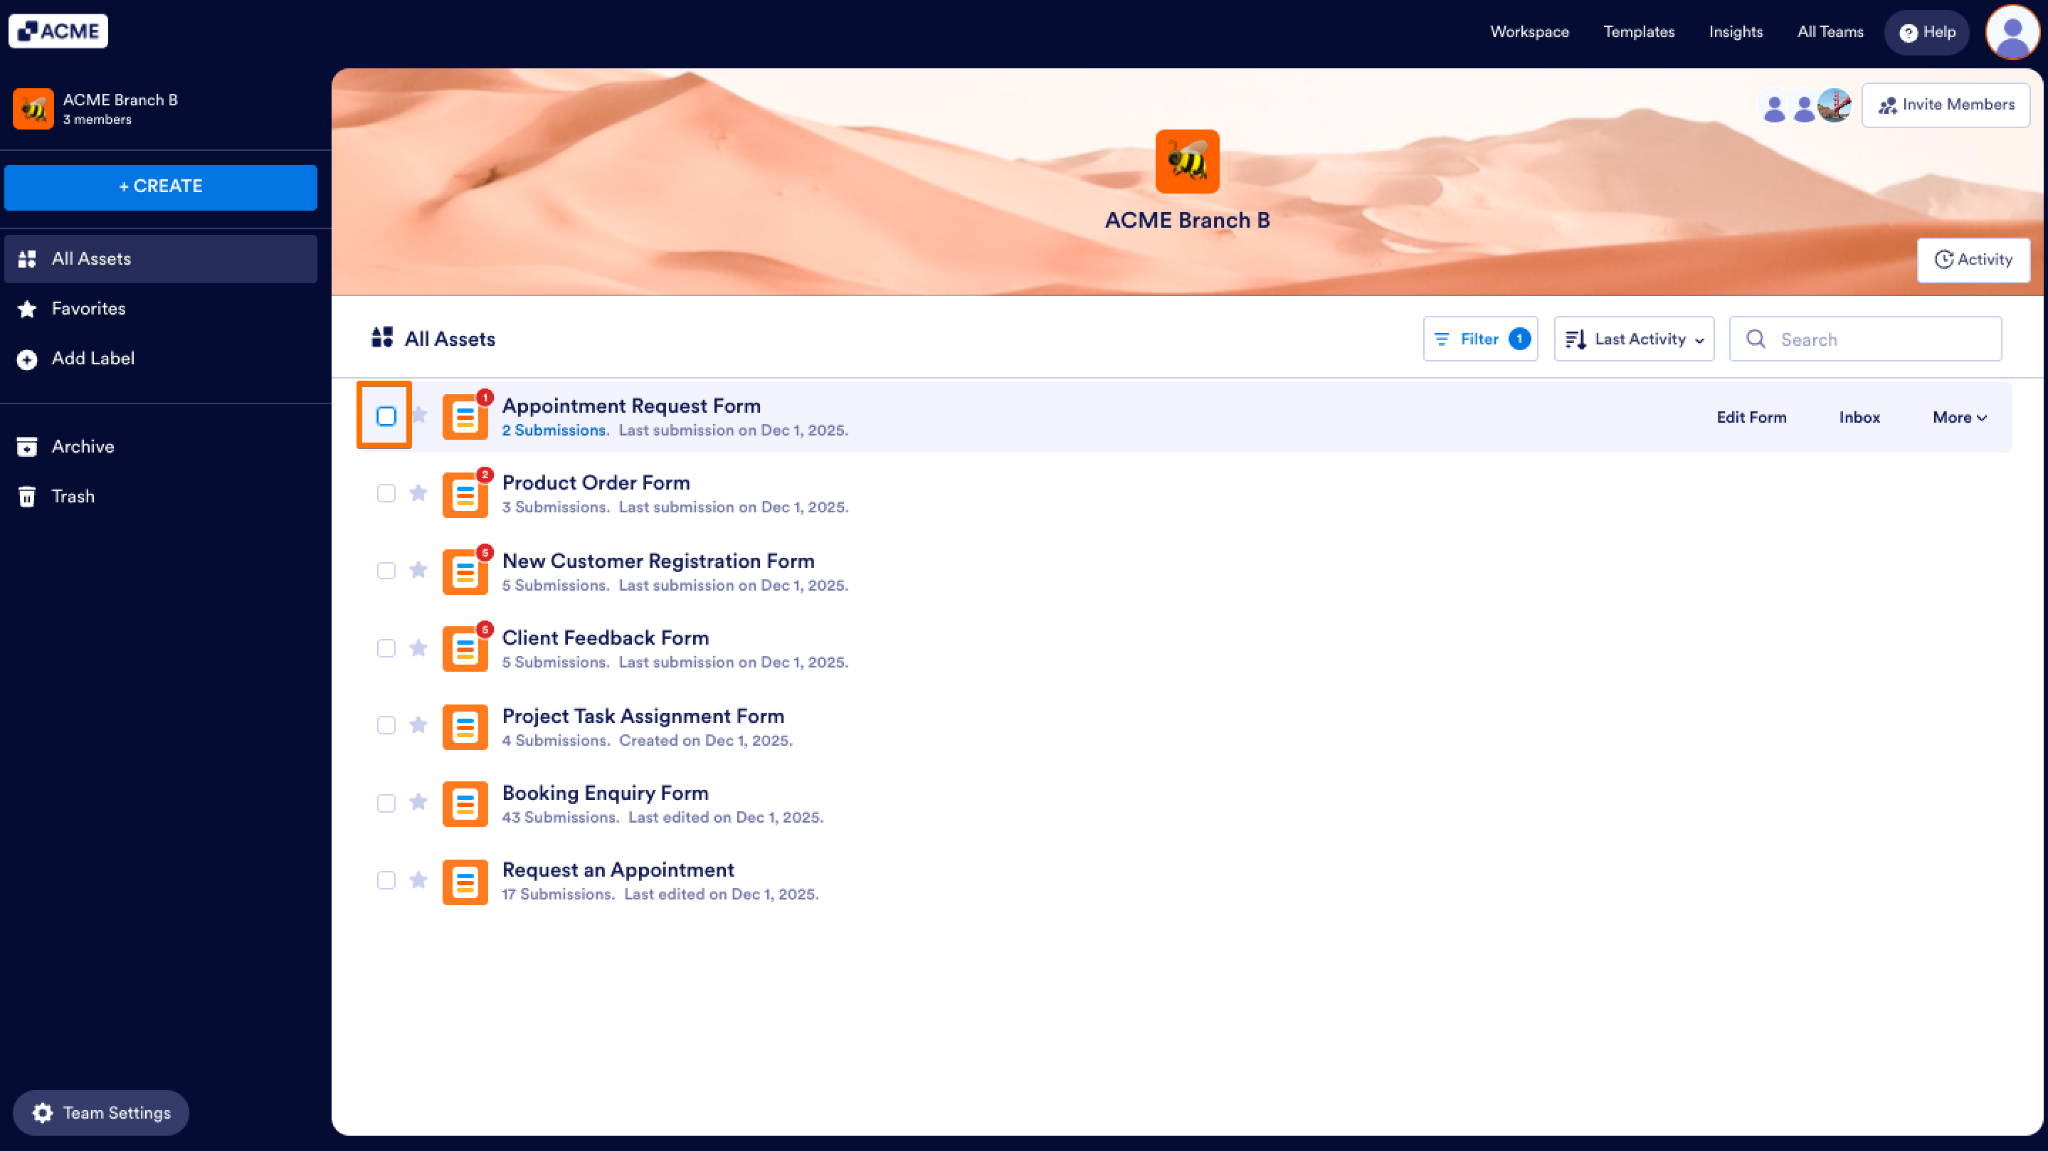Viewport: 2048px width, 1151px height.
Task: Open the New Customer Registration Form title
Action: [x=658, y=561]
